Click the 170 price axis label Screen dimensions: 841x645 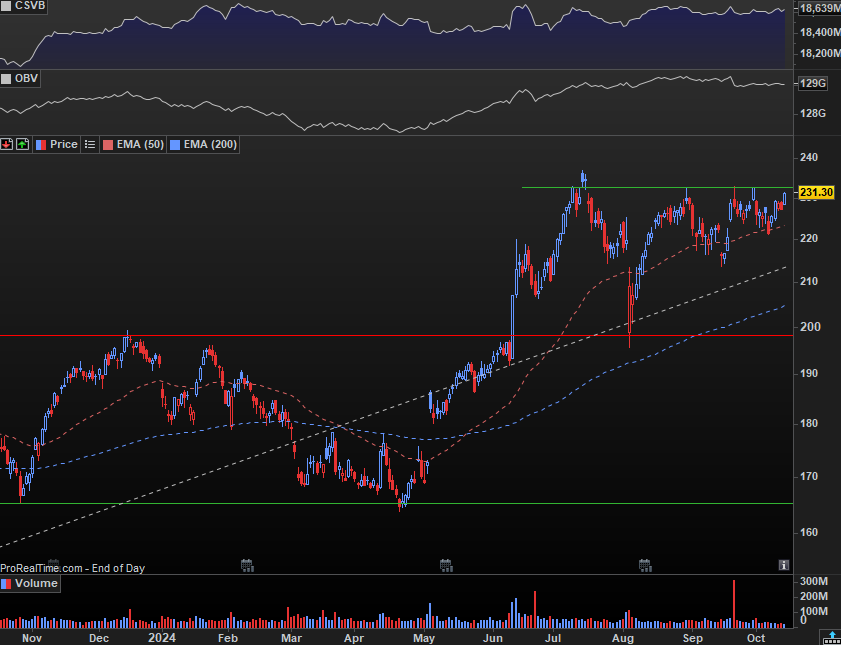[809, 476]
